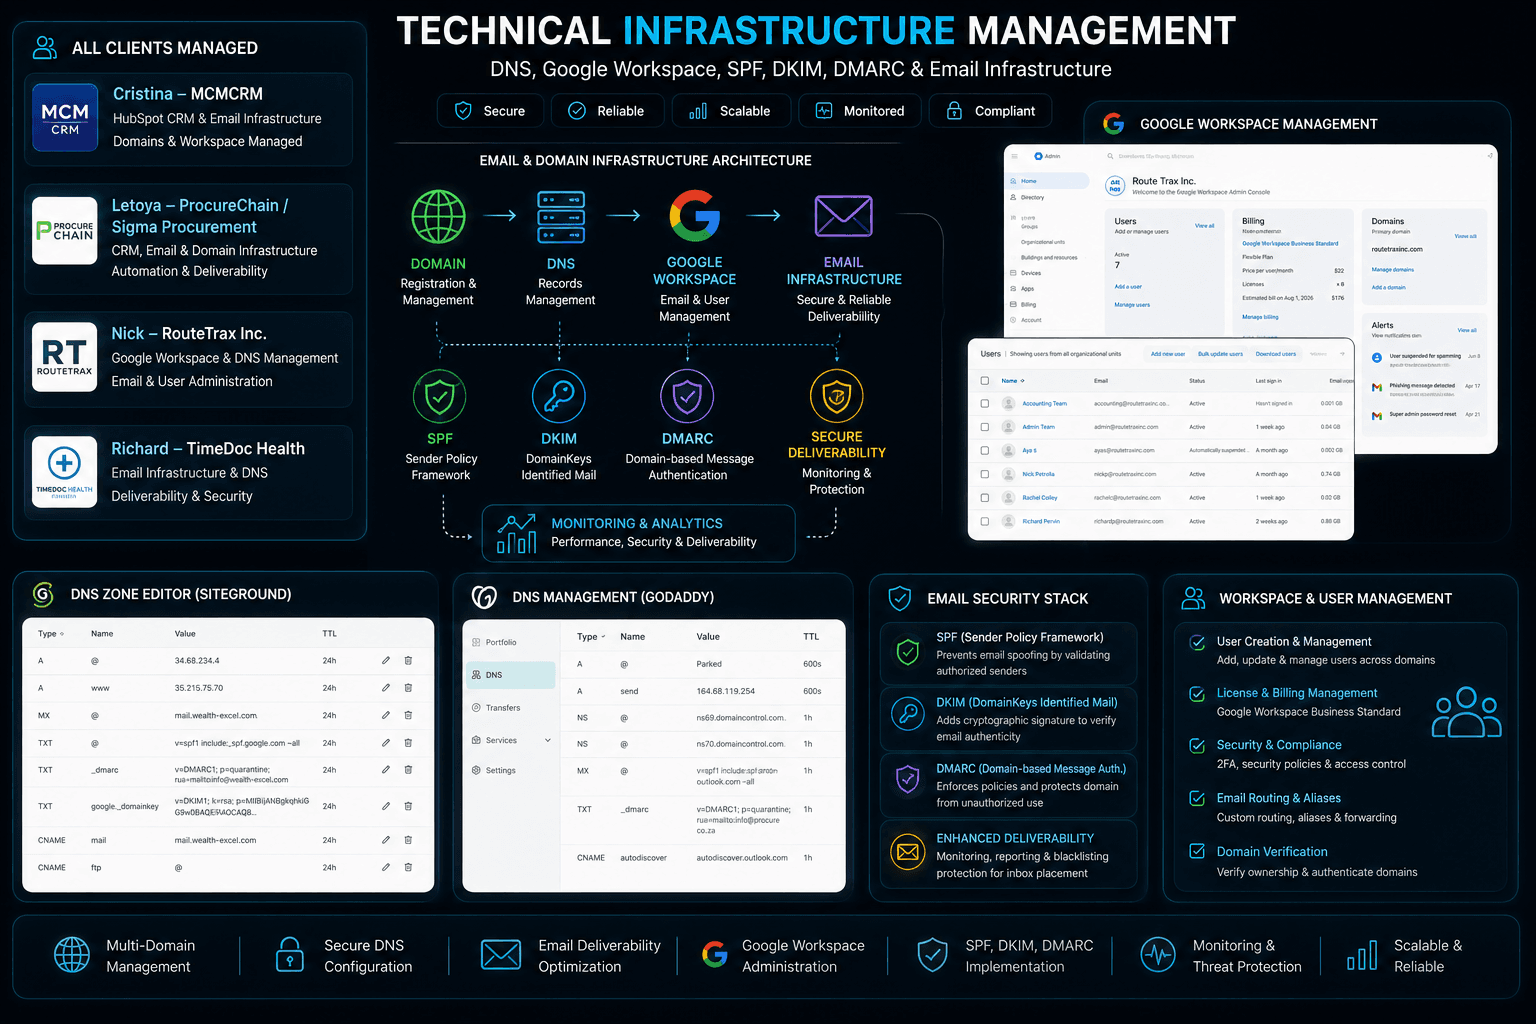Check the box for Admin Team user
1536x1024 pixels.
click(x=985, y=427)
